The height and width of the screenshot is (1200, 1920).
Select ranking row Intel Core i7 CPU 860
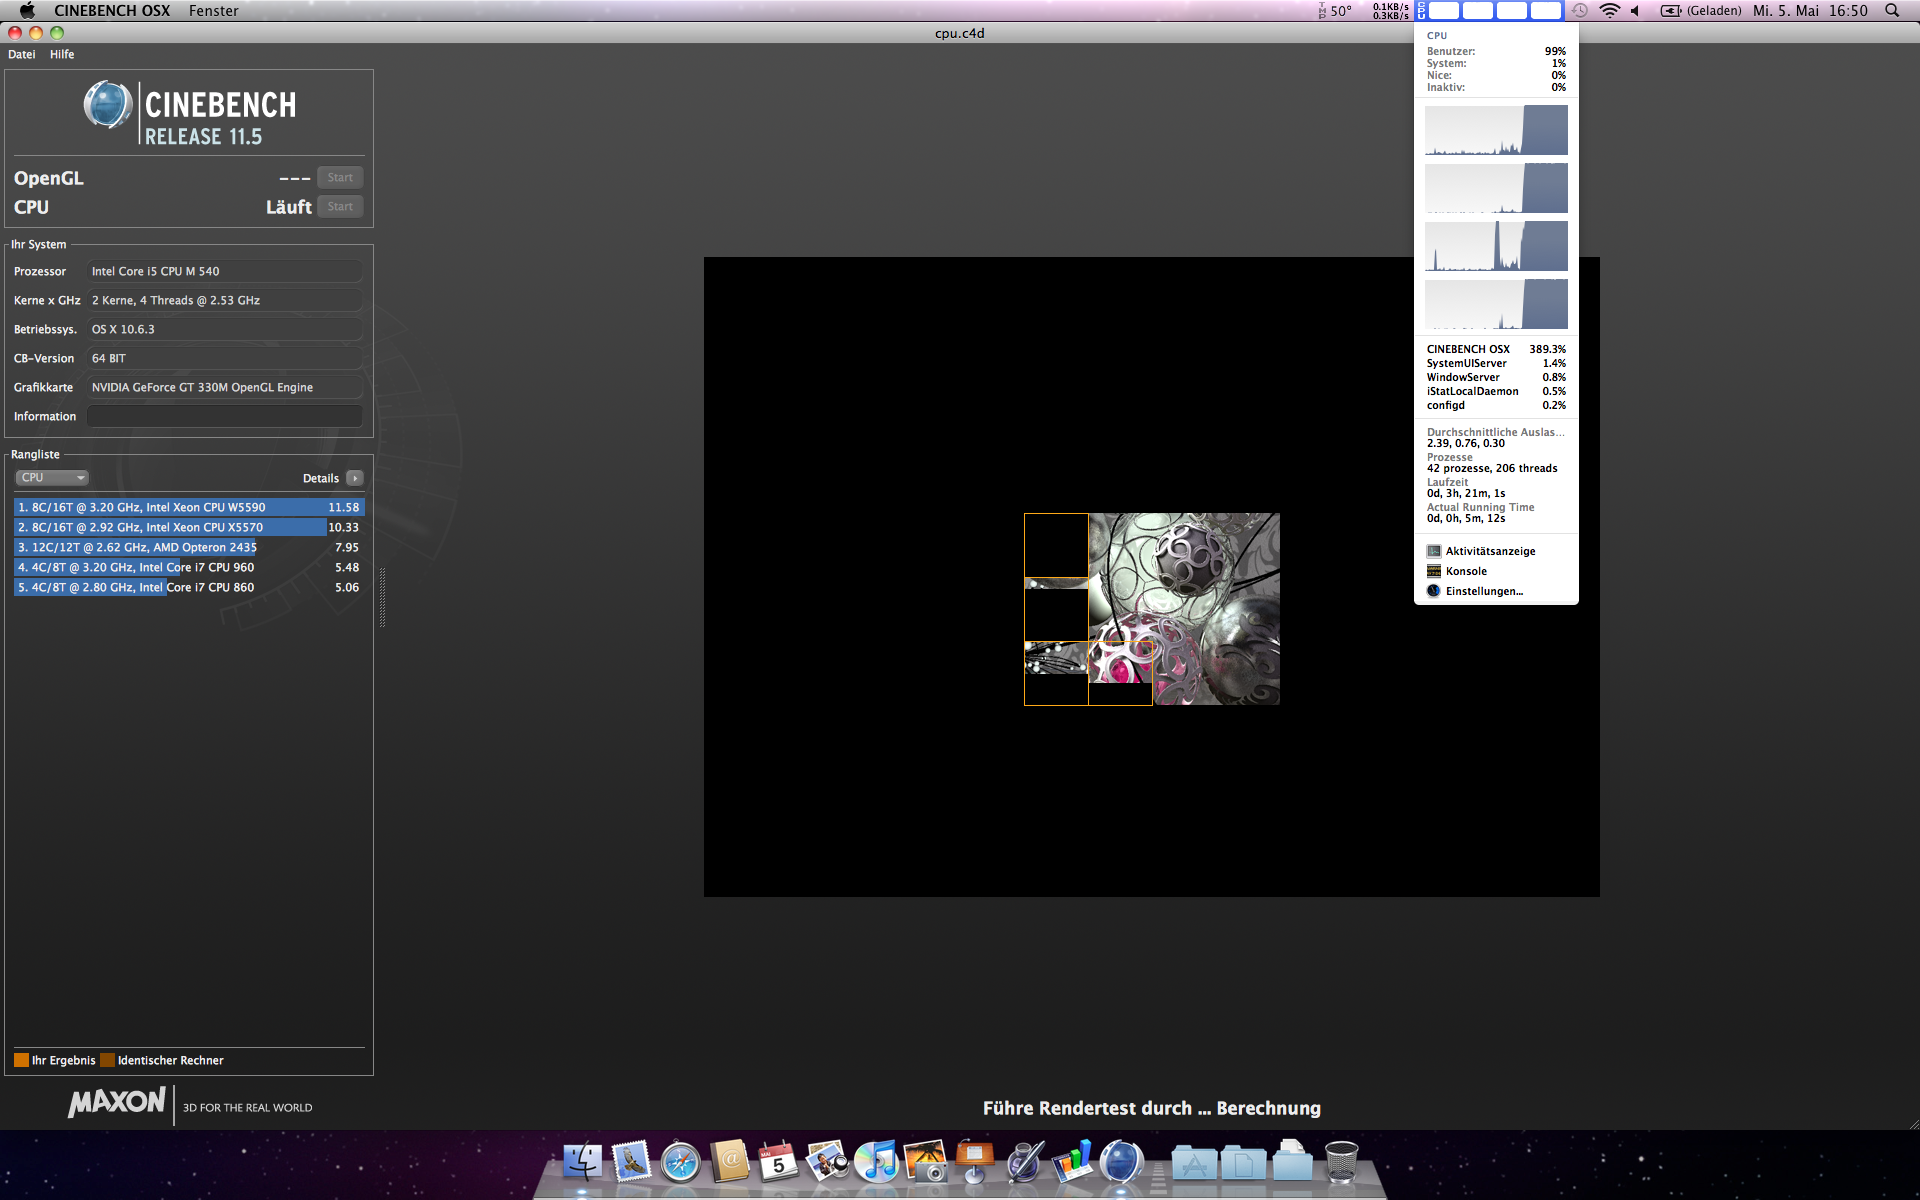pyautogui.click(x=188, y=587)
